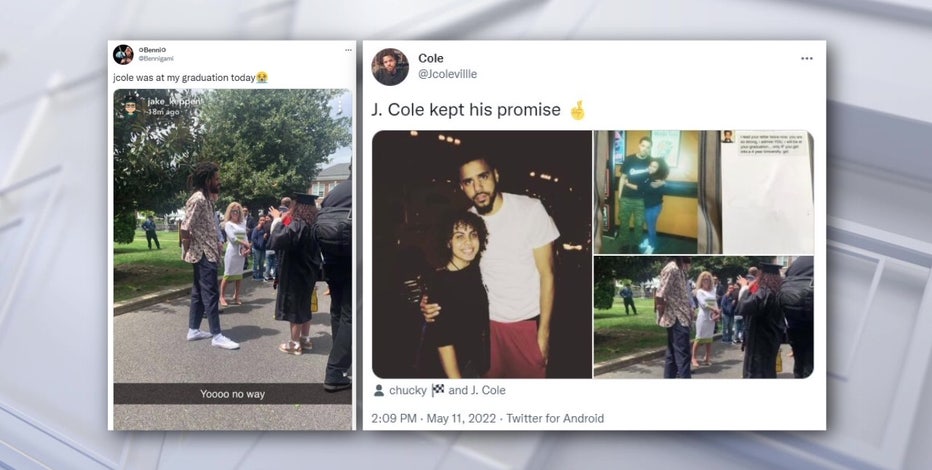Open the @Jcolevillle handle link
Viewport: 932px width, 470px height.
[x=448, y=74]
